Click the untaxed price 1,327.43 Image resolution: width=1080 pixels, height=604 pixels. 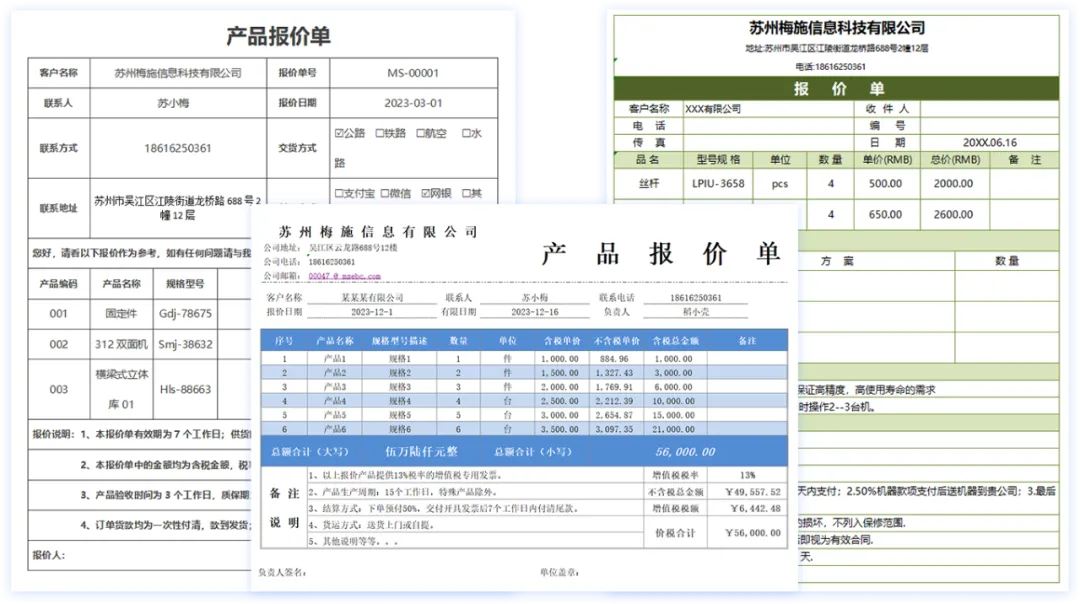(614, 373)
